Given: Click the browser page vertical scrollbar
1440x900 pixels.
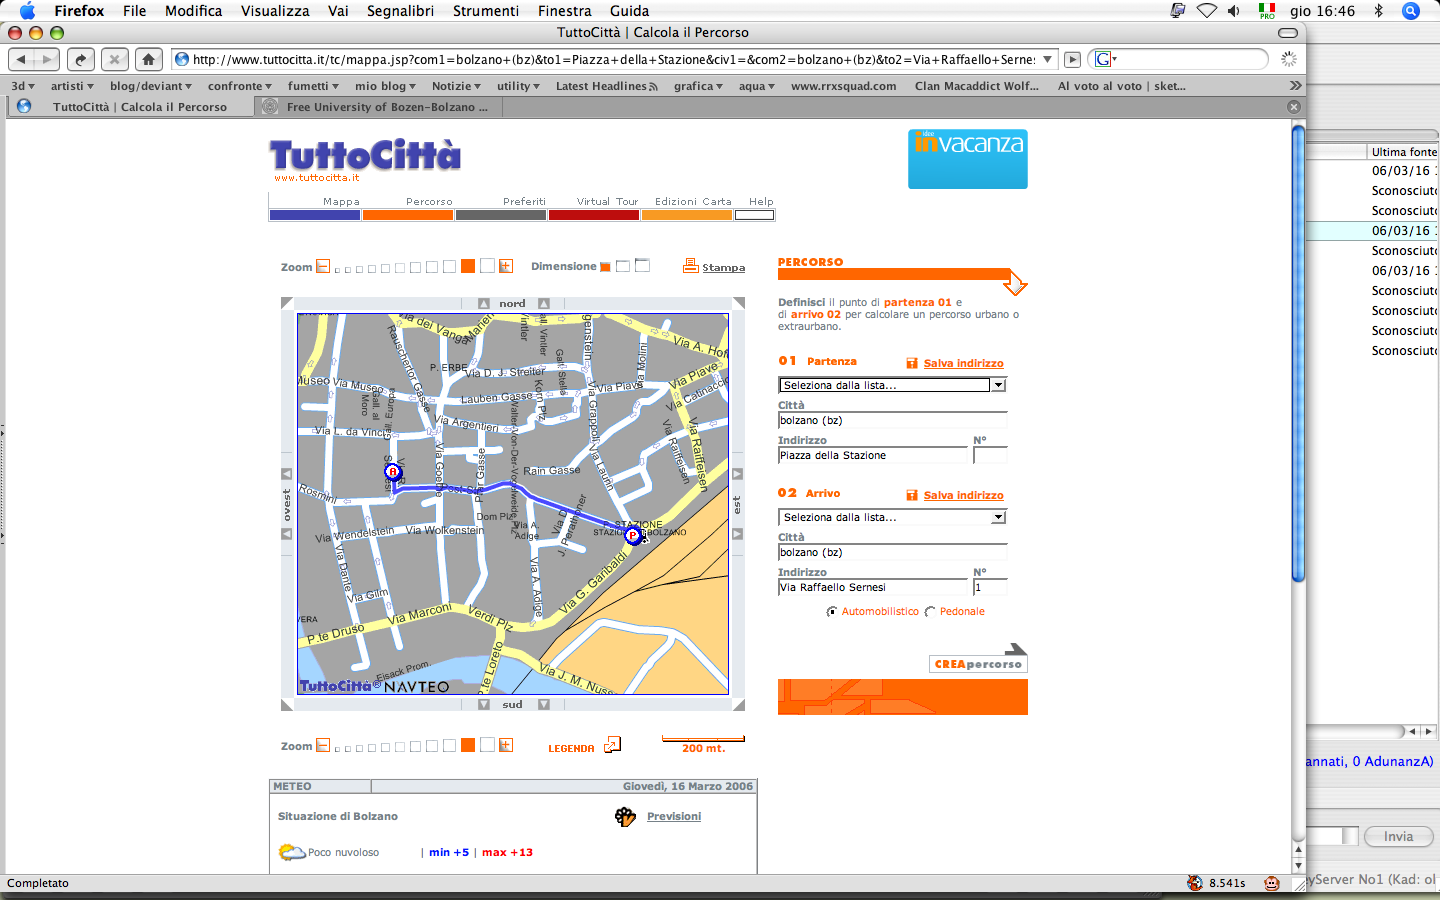Looking at the screenshot, I should [x=1298, y=353].
